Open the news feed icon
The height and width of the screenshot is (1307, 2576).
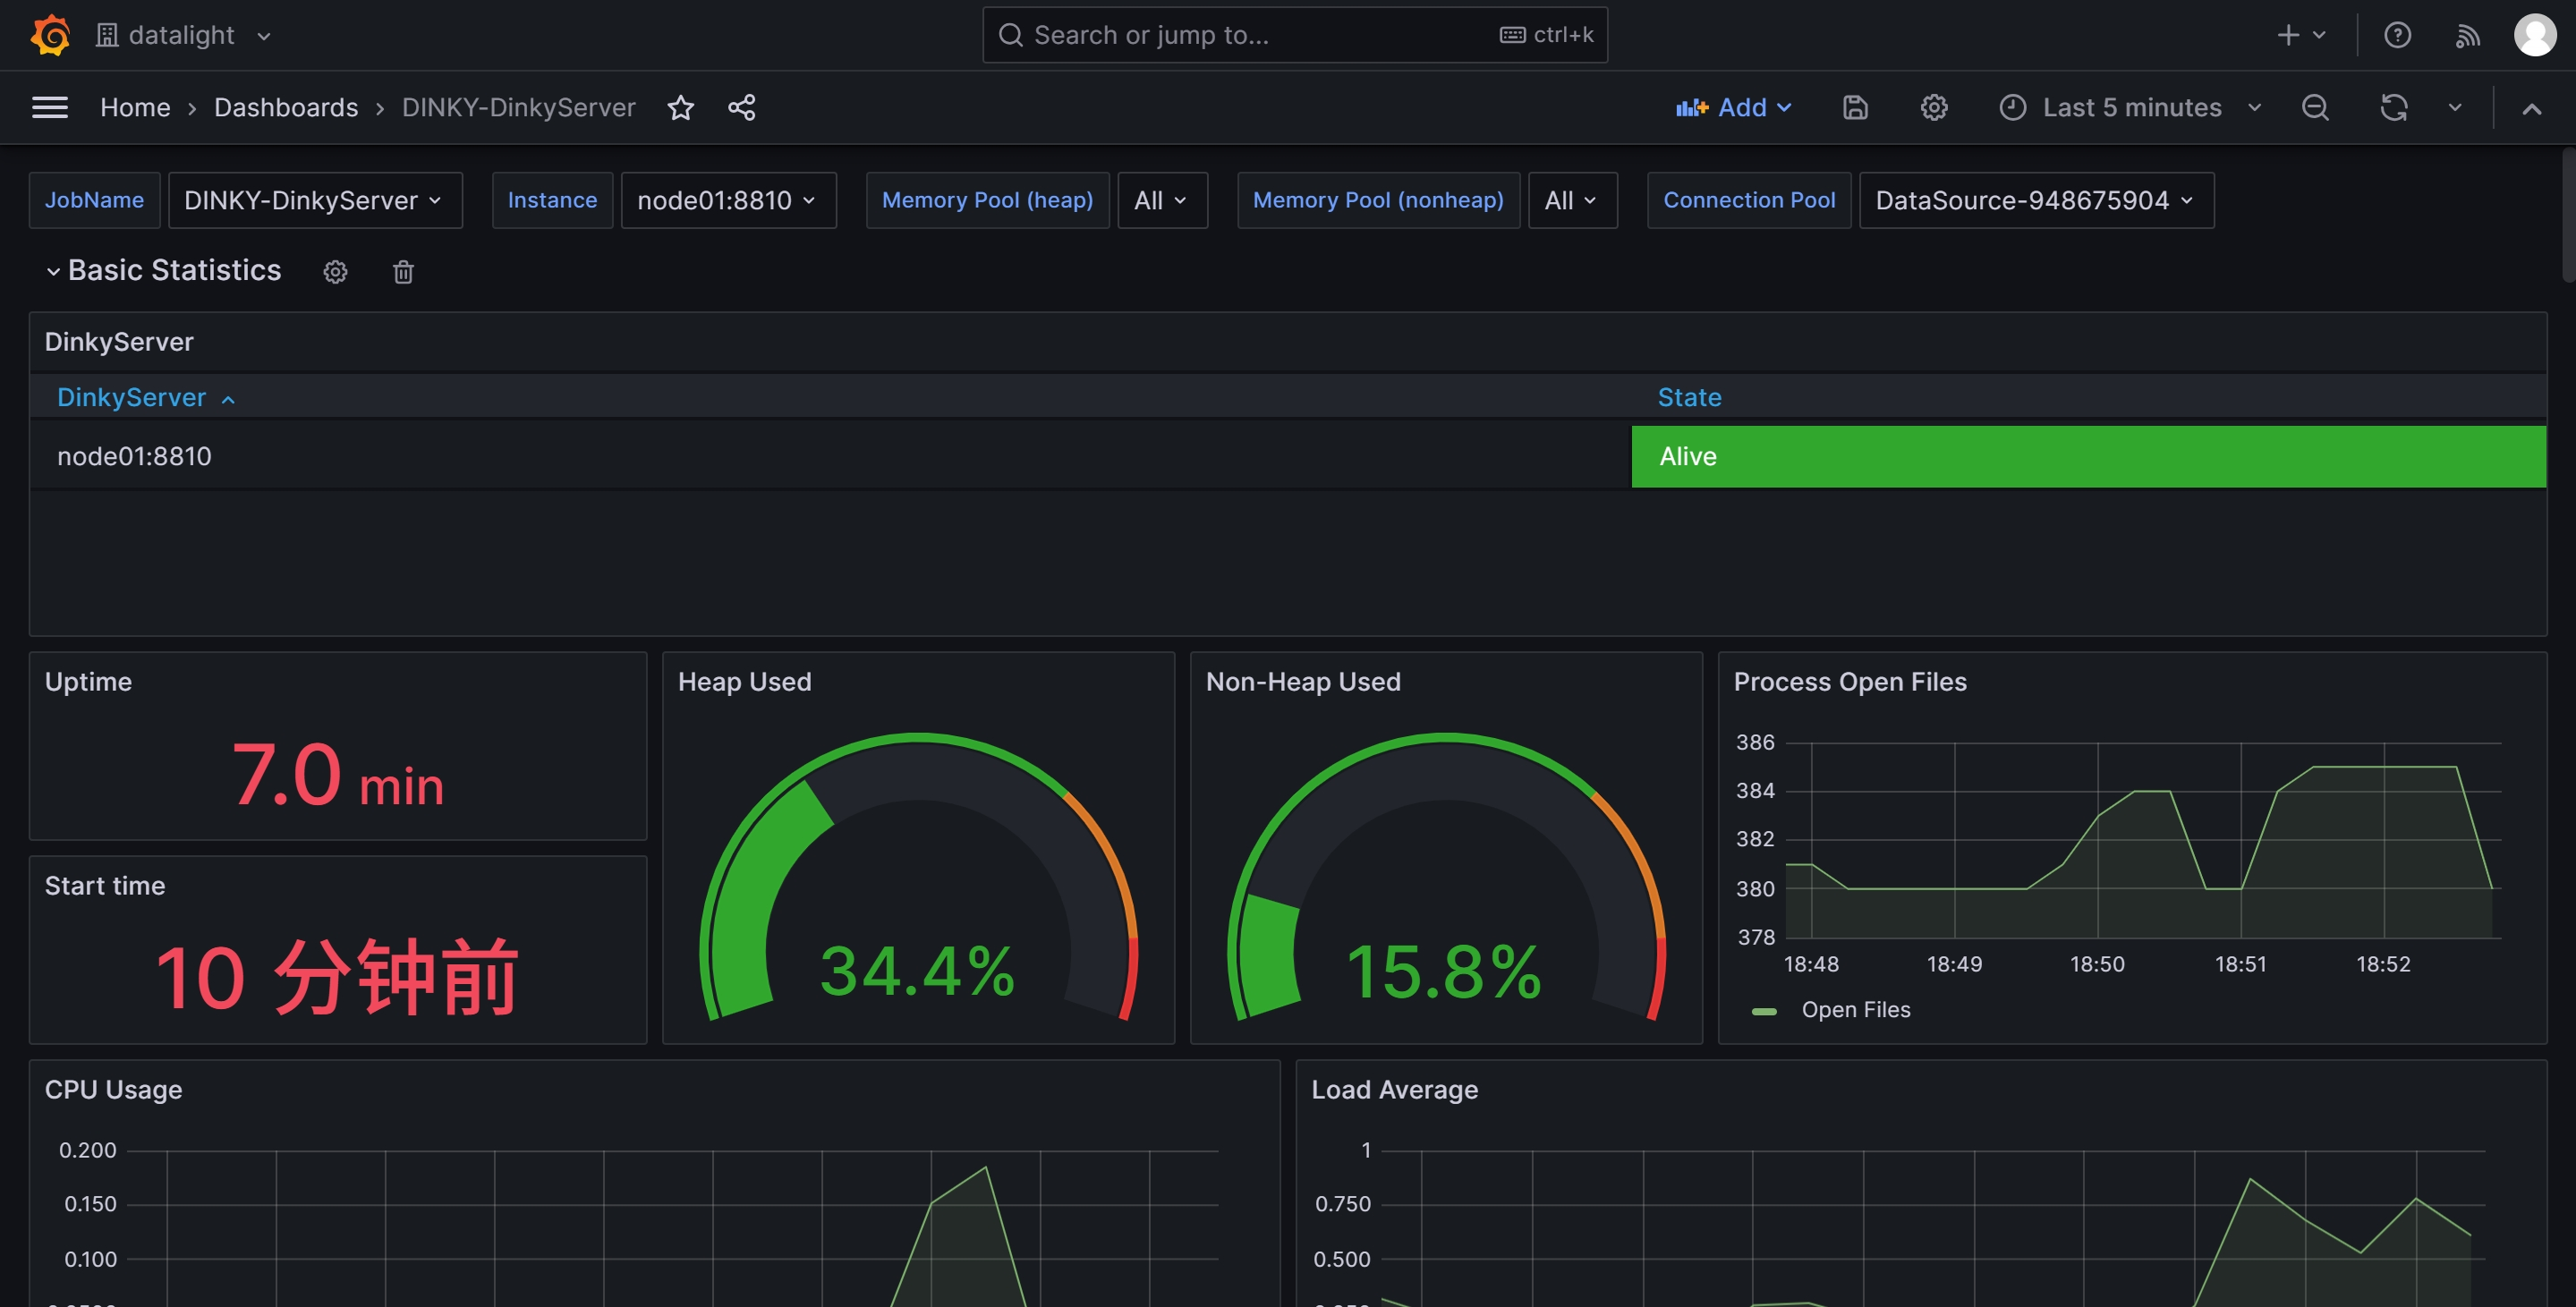pos(2467,36)
